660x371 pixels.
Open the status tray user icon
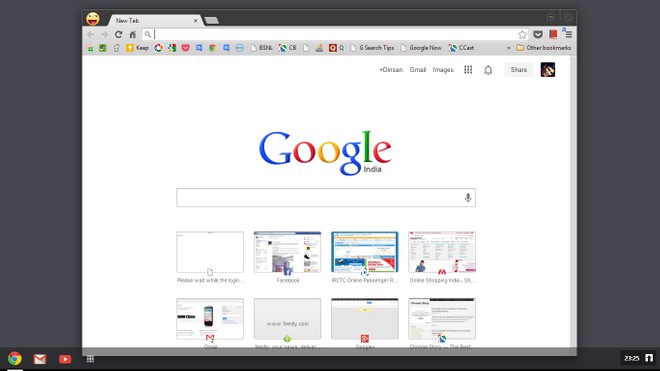point(649,358)
